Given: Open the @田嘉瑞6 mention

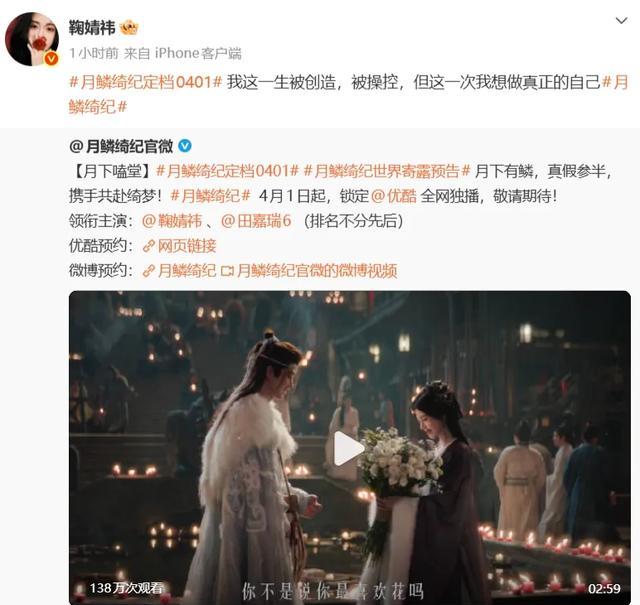Looking at the screenshot, I should 256,221.
